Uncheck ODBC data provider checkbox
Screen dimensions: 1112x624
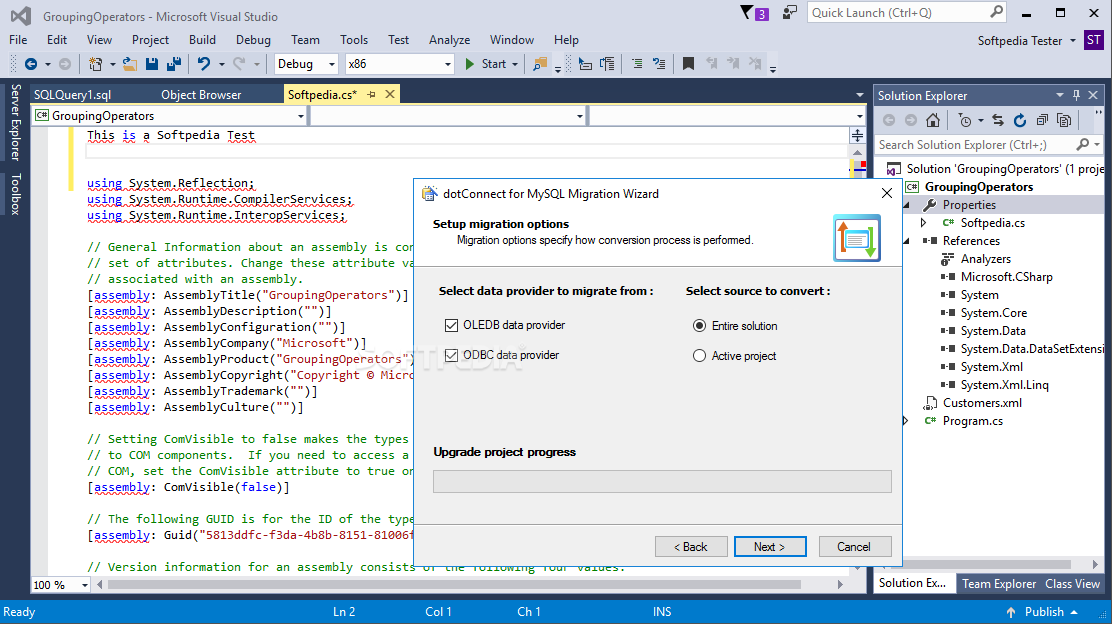click(x=451, y=355)
